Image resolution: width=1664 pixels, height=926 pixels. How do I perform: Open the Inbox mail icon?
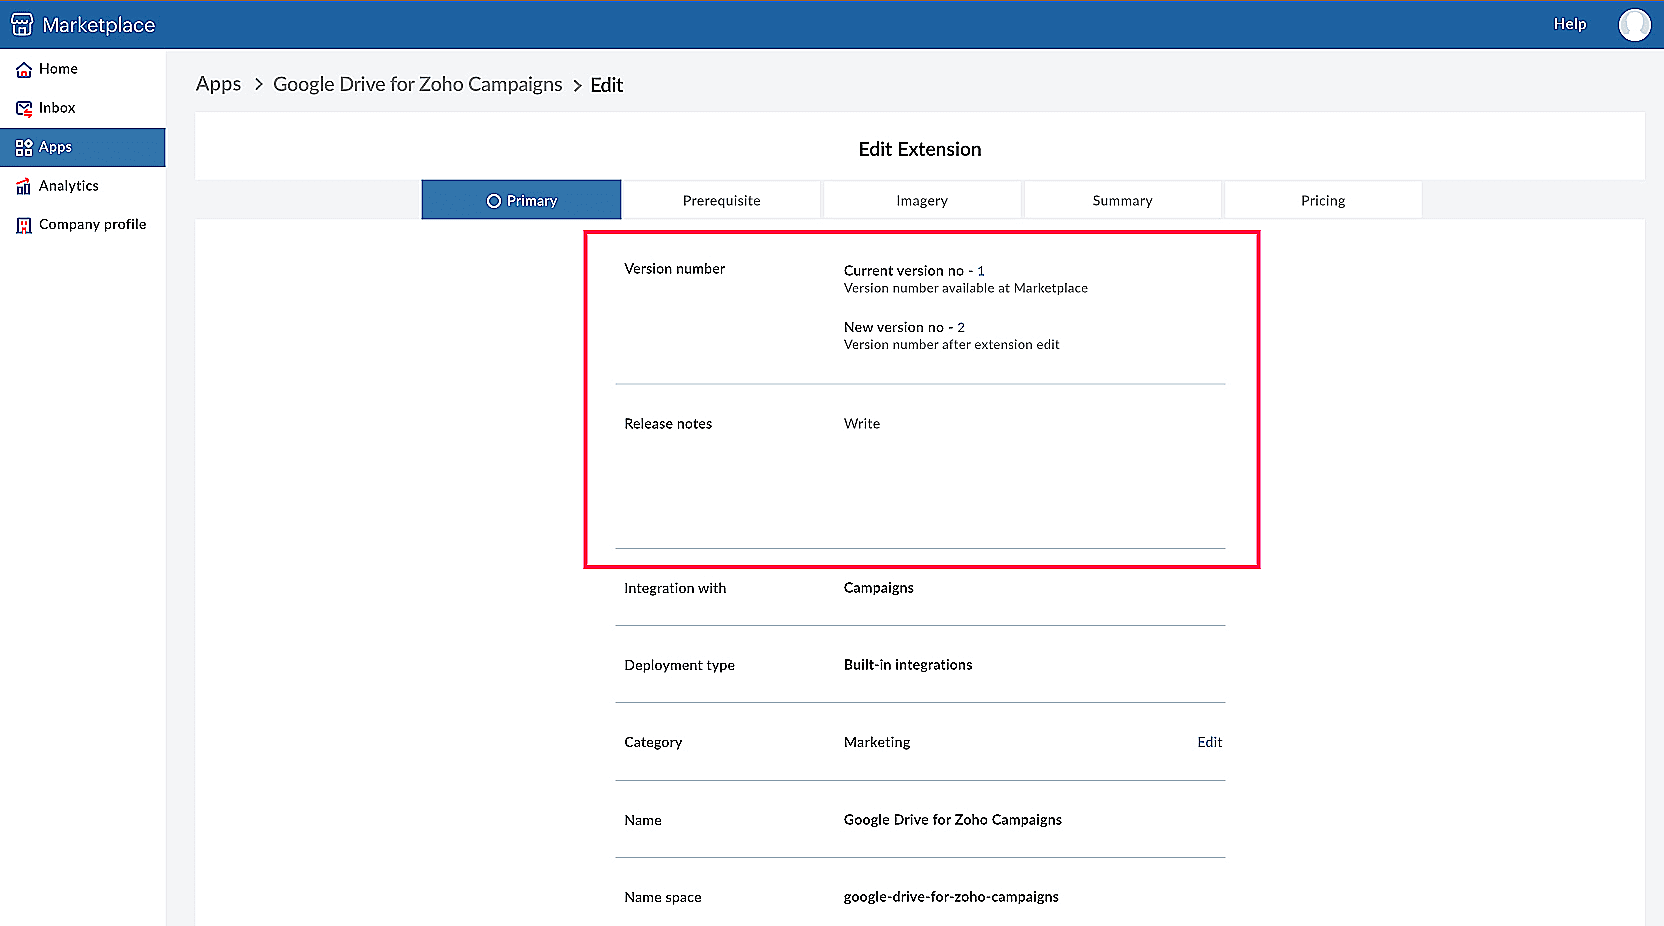[x=24, y=108]
